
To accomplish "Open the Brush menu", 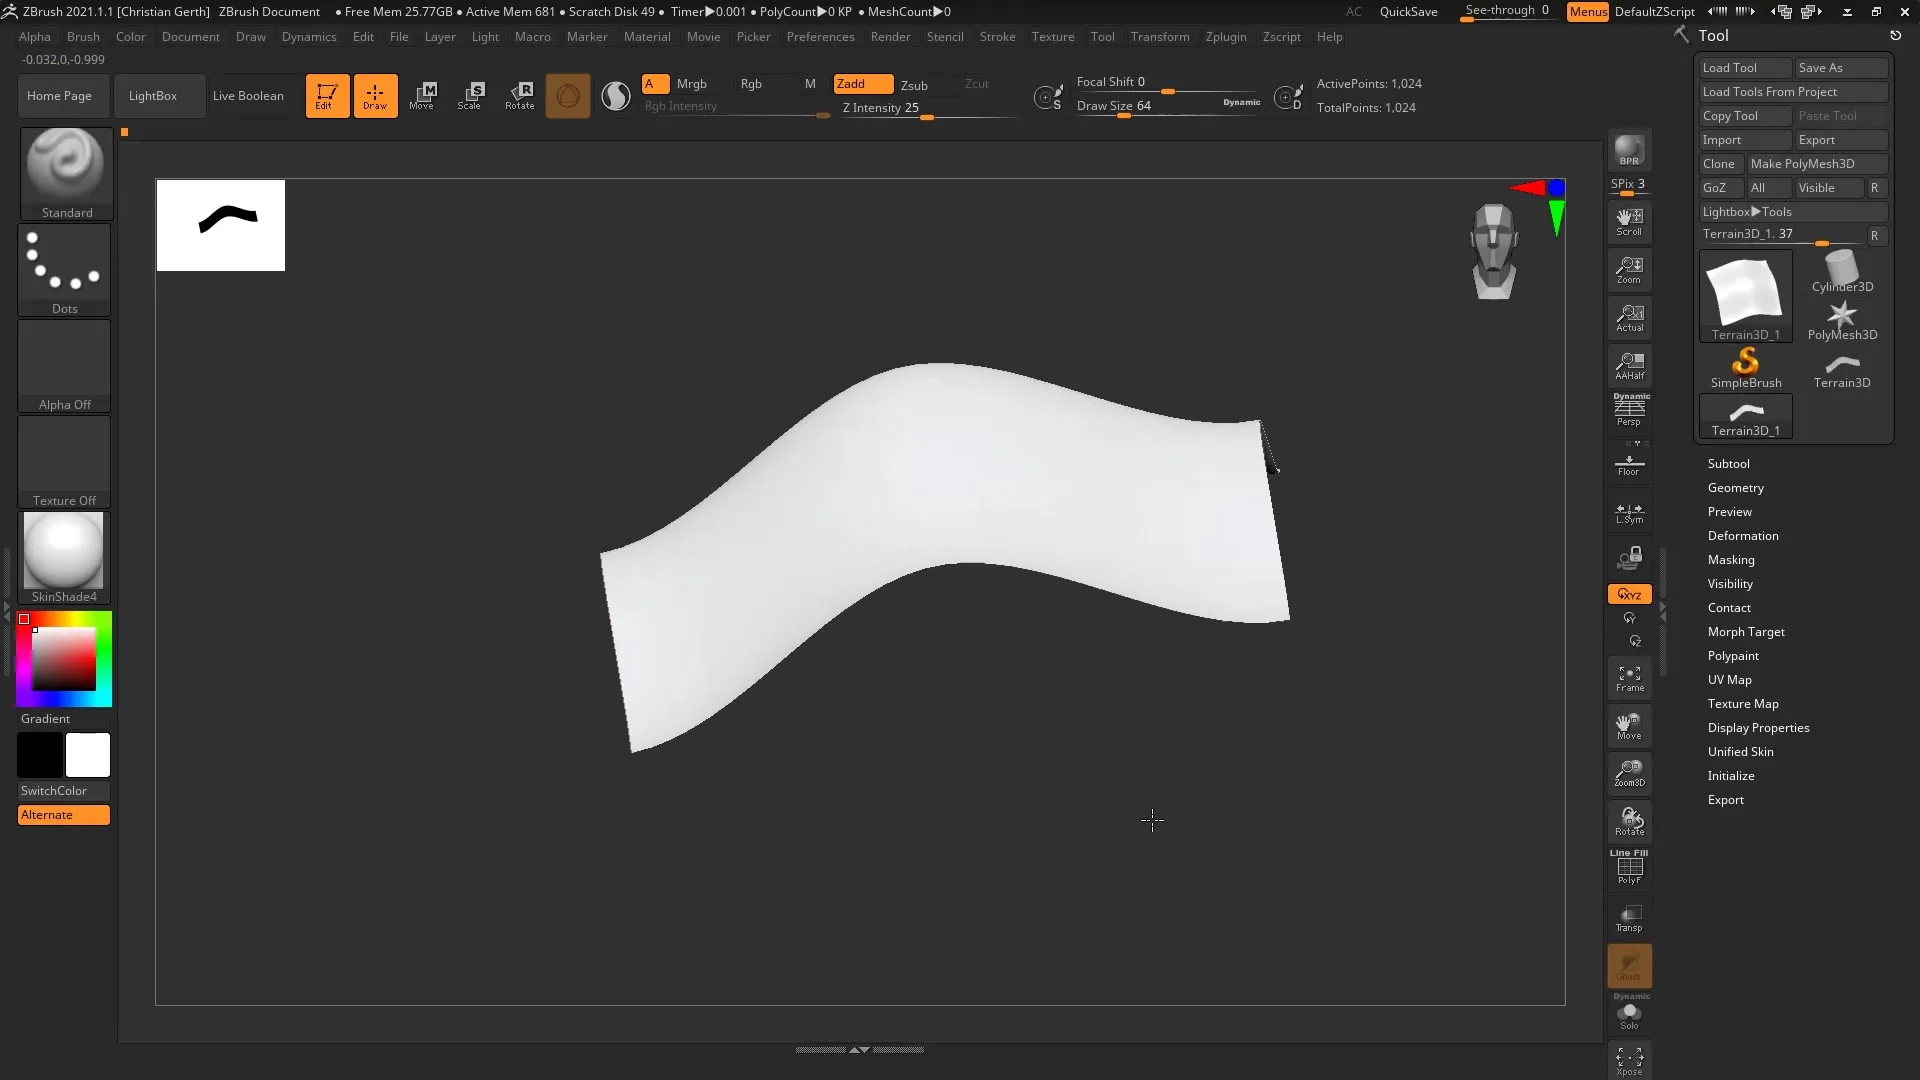I will [83, 37].
